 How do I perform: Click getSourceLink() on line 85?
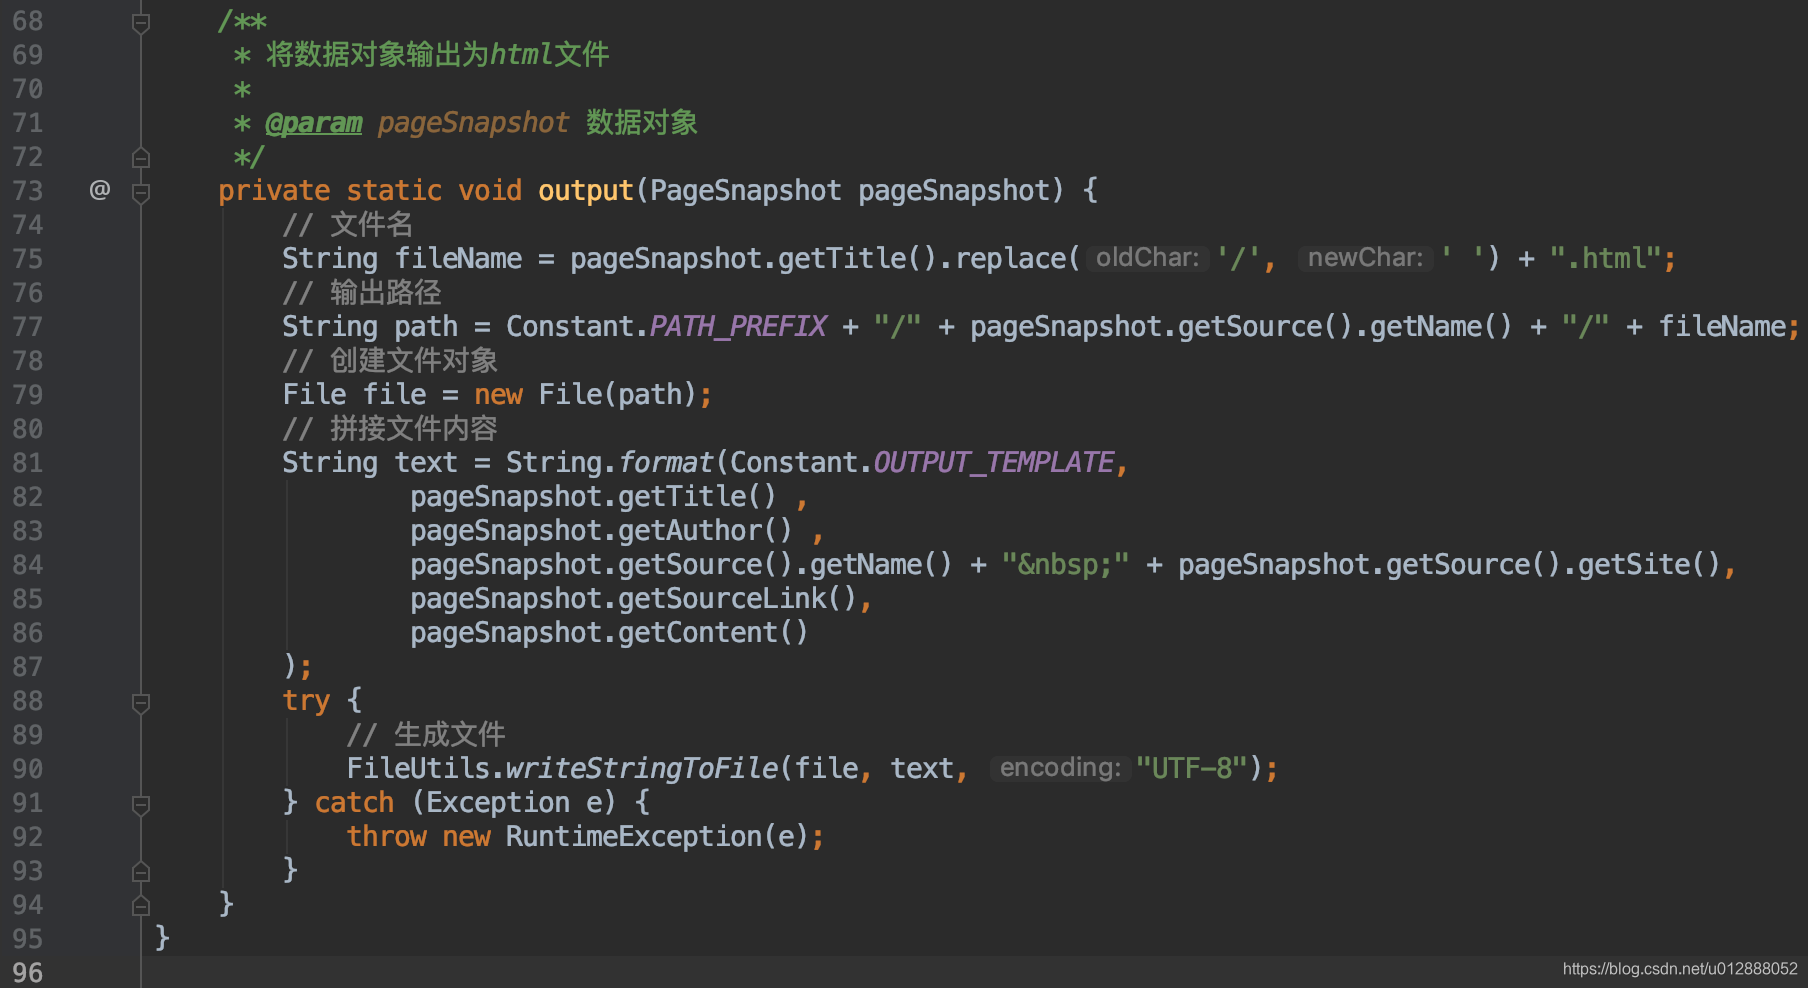click(x=738, y=599)
